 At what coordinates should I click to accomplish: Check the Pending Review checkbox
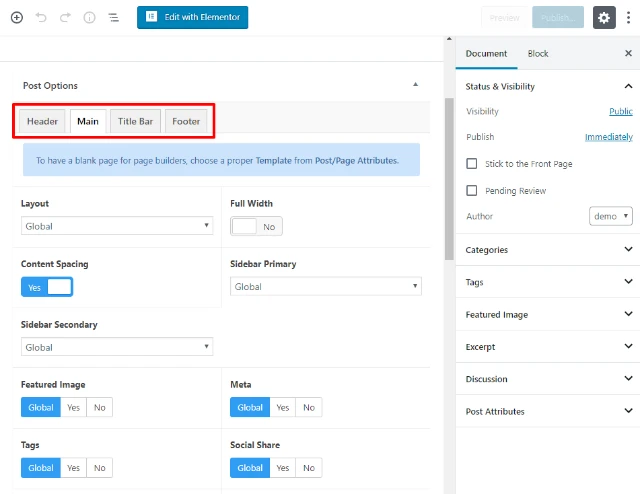point(472,190)
